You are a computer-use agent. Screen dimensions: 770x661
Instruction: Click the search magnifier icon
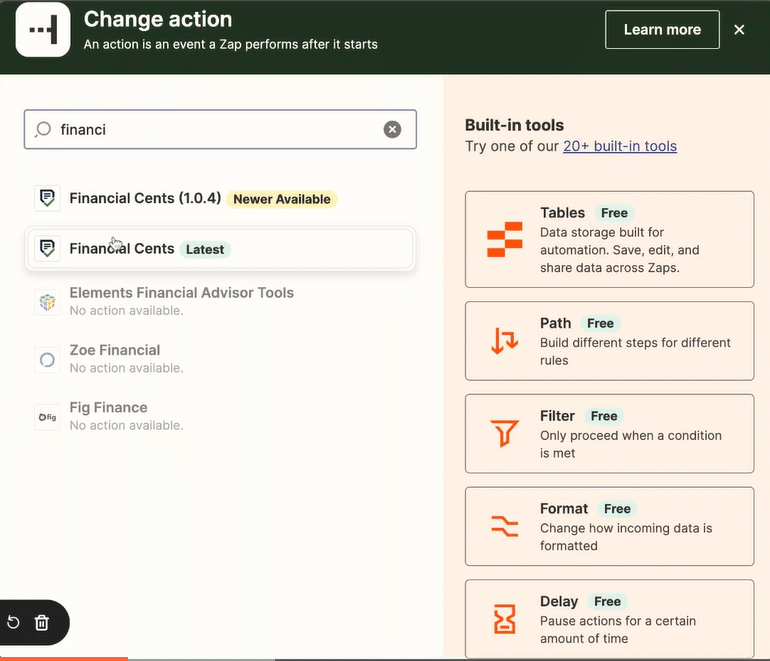43,130
